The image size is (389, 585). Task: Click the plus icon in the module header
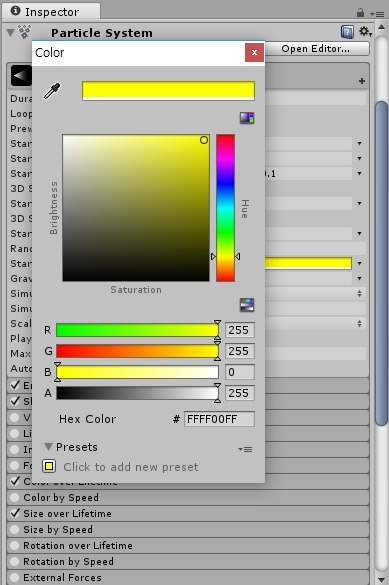[x=361, y=81]
